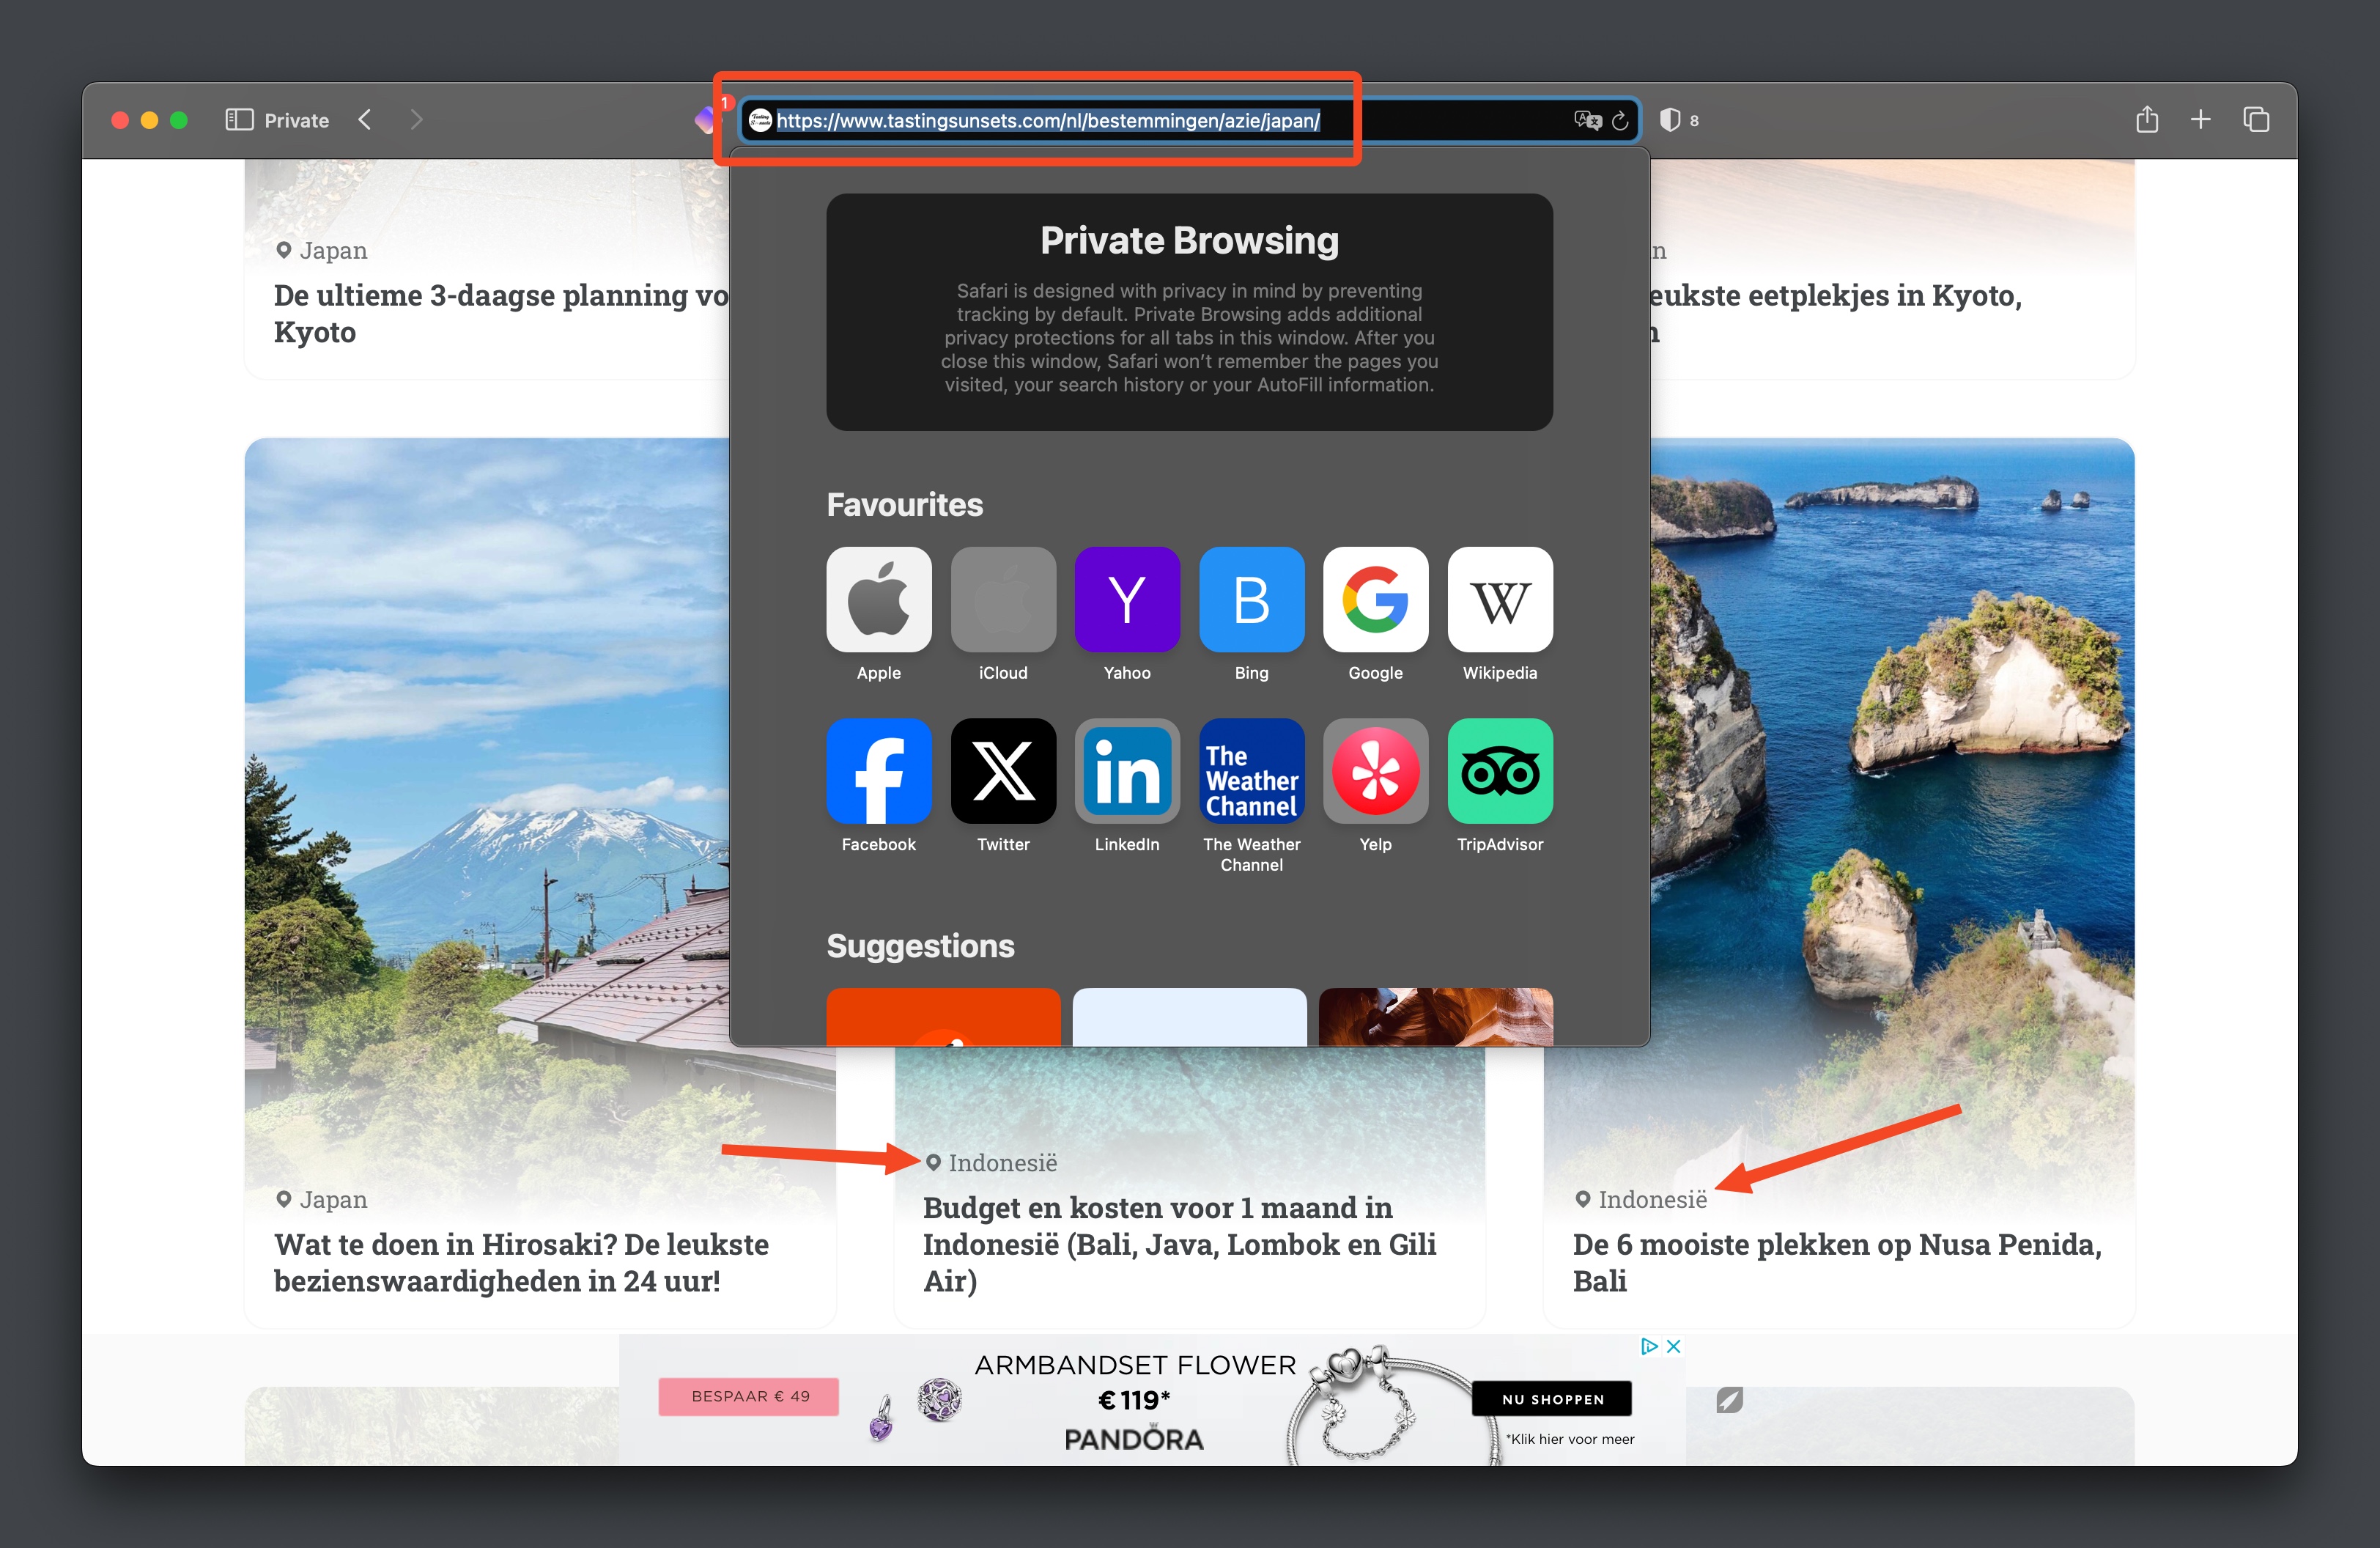2380x1548 pixels.
Task: Open the Yelp favourite tile
Action: [x=1375, y=771]
